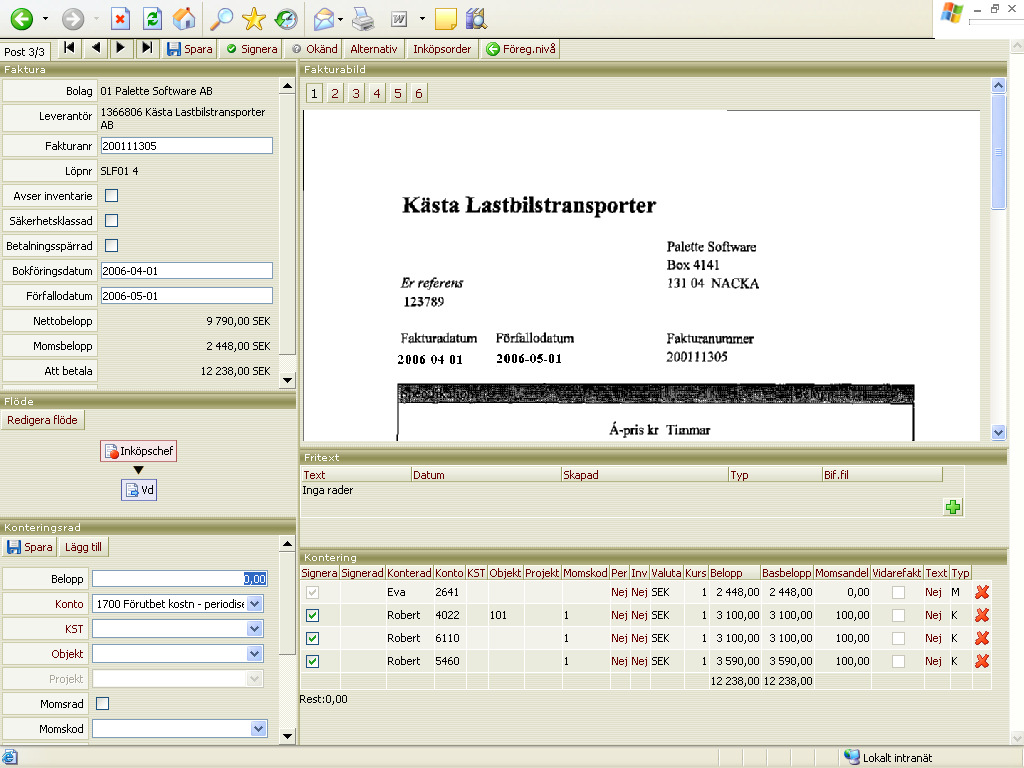Show invoice image page 5
This screenshot has width=1024, height=768.
[398, 93]
